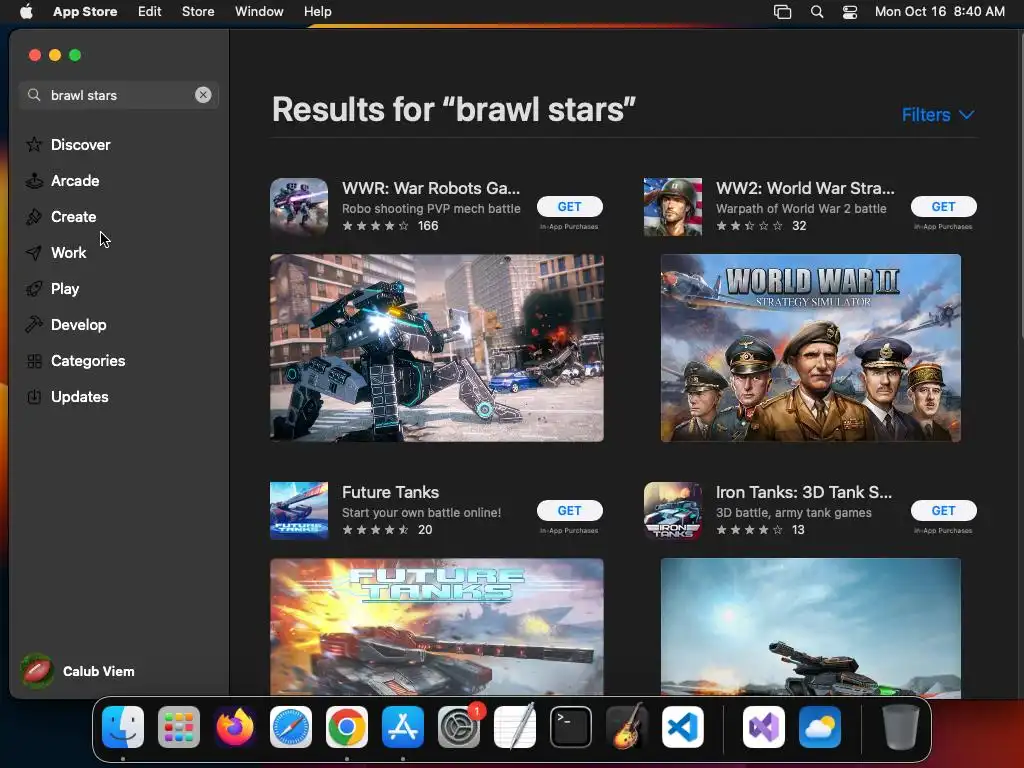Open System Settings from the Dock

tap(459, 727)
